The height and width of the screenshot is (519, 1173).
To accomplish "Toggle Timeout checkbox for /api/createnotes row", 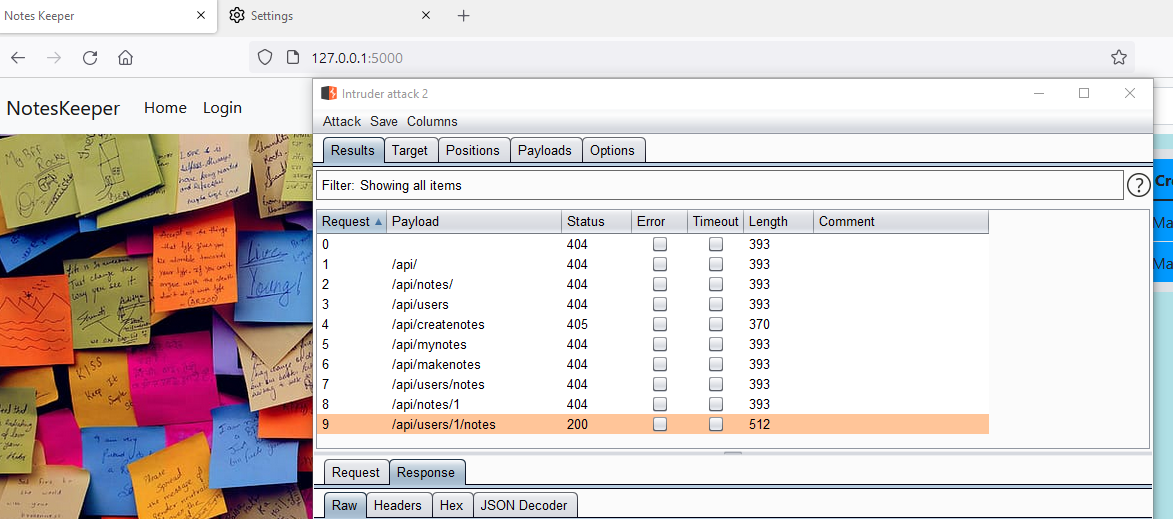I will [x=716, y=325].
